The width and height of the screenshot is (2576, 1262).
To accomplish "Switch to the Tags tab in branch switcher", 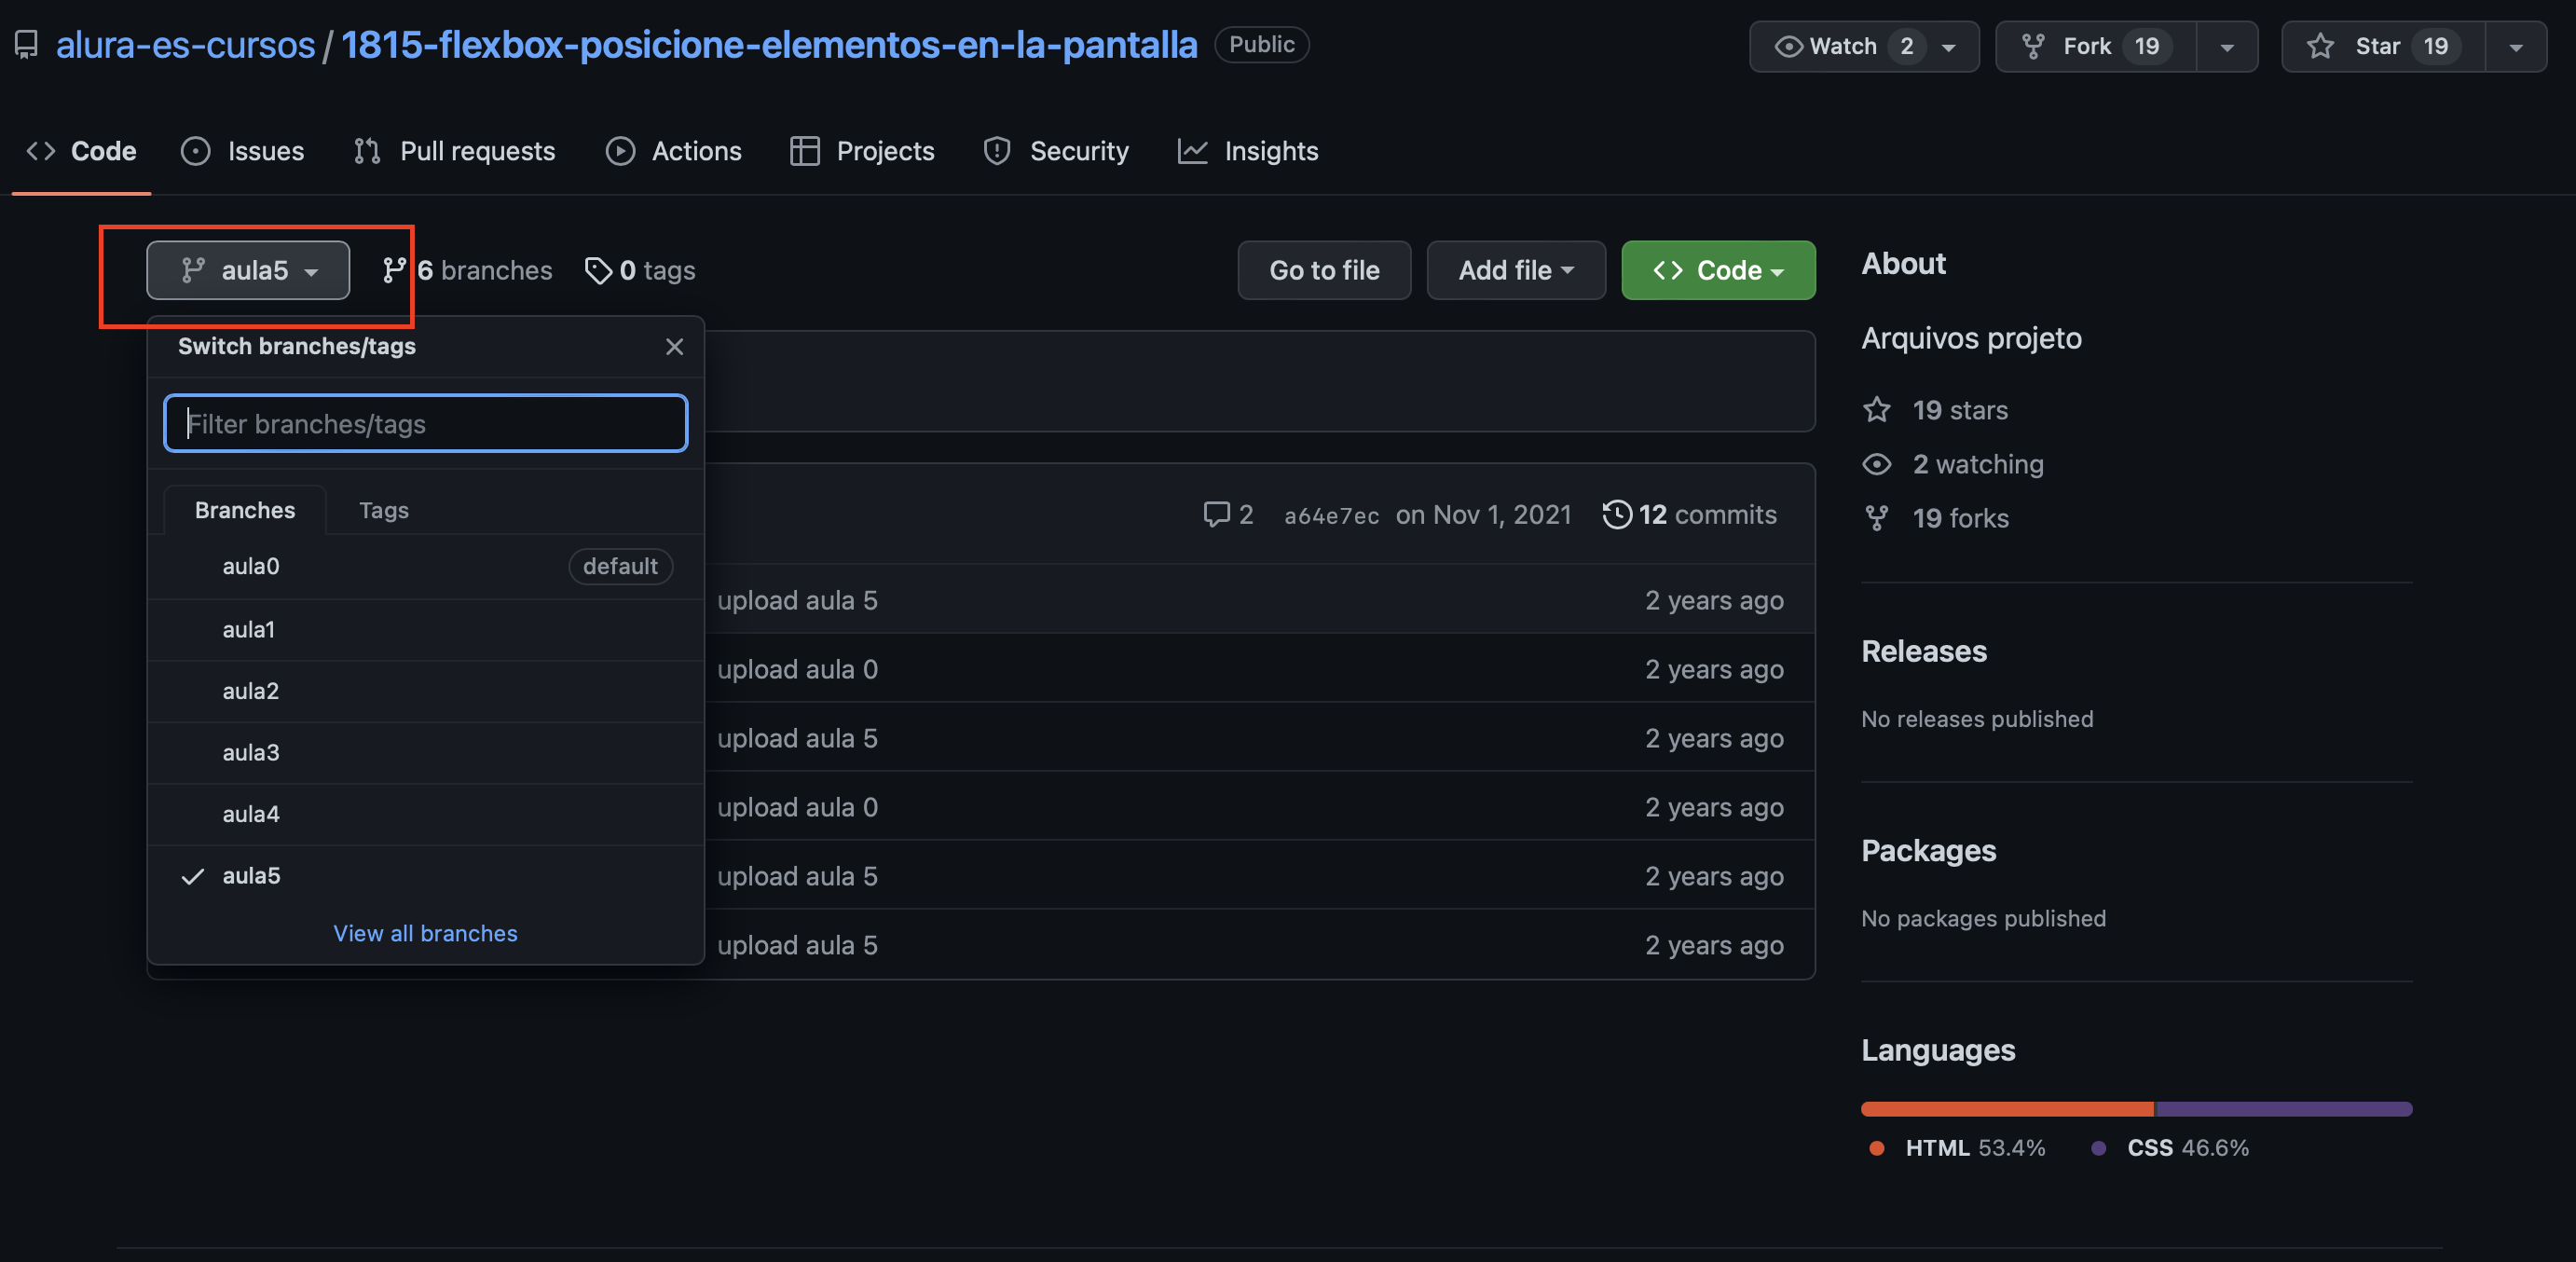I will [383, 508].
